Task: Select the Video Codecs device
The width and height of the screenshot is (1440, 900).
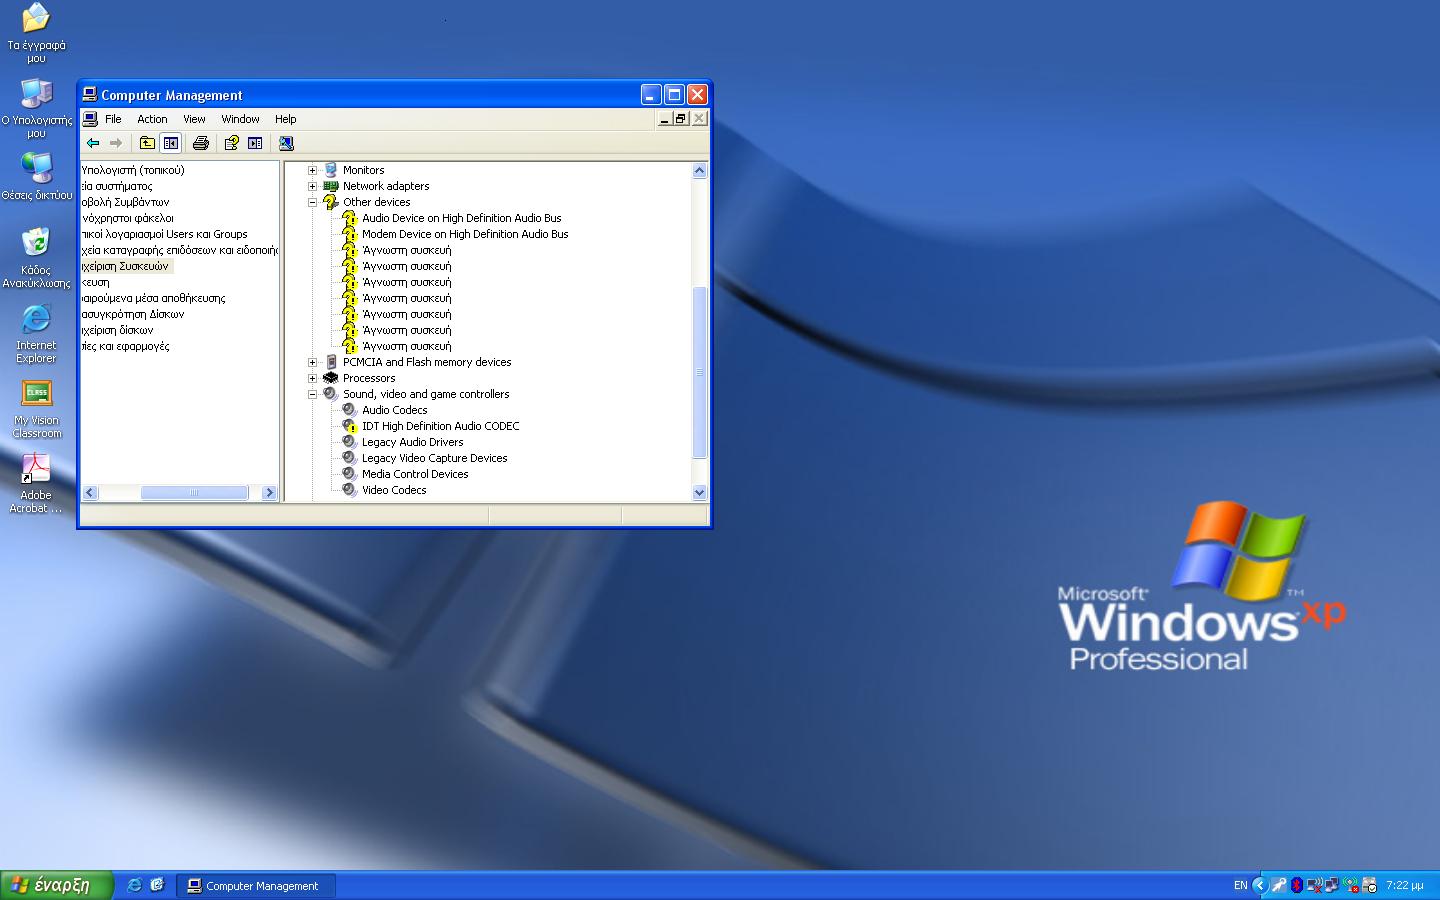Action: pyautogui.click(x=394, y=490)
